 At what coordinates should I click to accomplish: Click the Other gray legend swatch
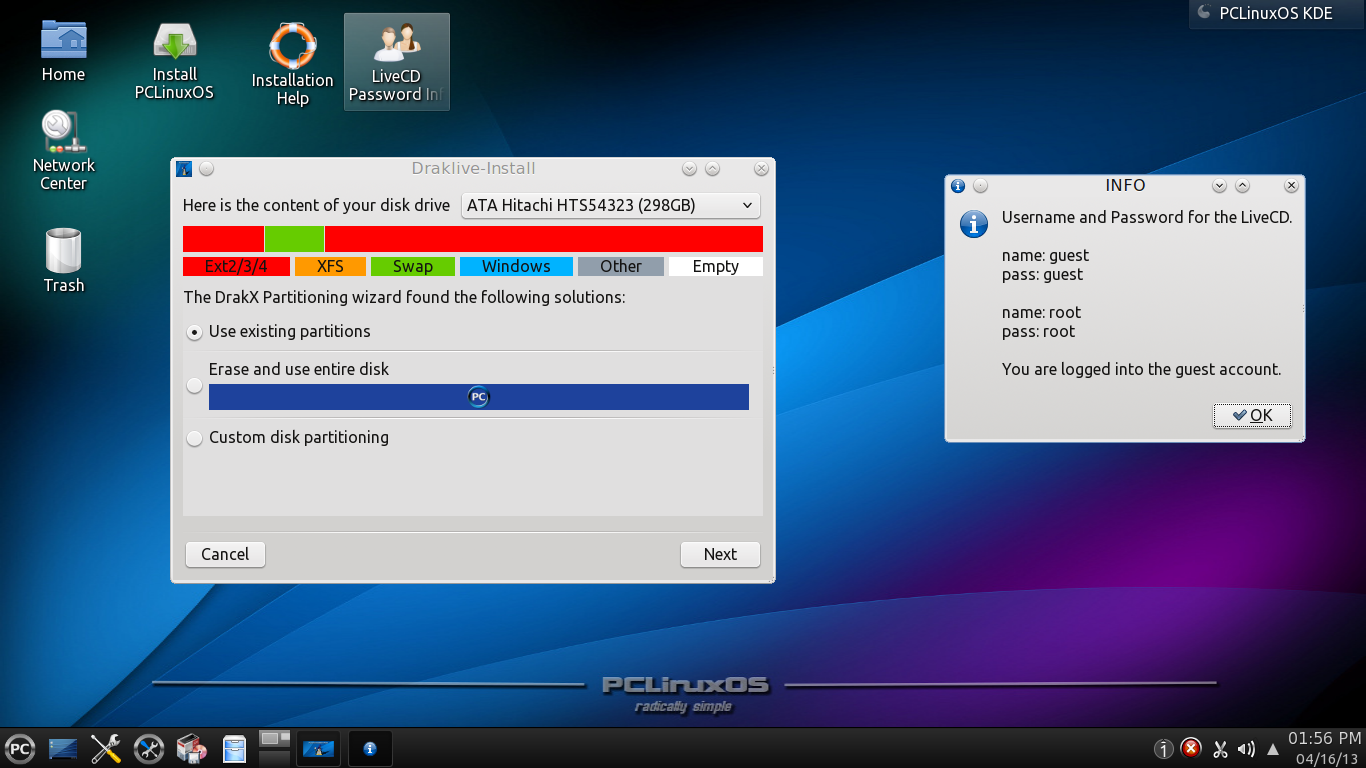pyautogui.click(x=620, y=267)
